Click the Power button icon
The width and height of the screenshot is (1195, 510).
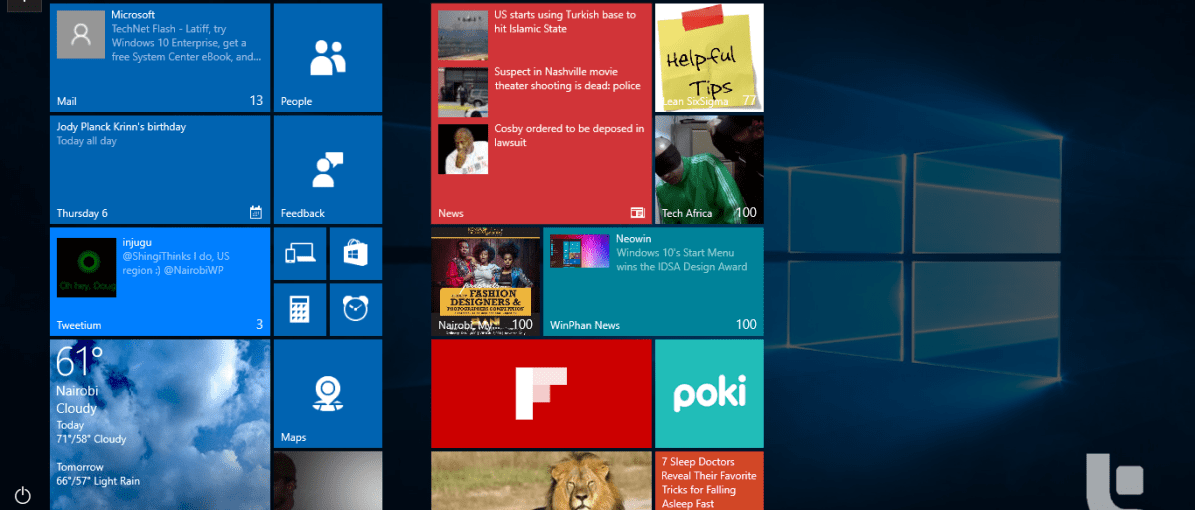pyautogui.click(x=23, y=495)
